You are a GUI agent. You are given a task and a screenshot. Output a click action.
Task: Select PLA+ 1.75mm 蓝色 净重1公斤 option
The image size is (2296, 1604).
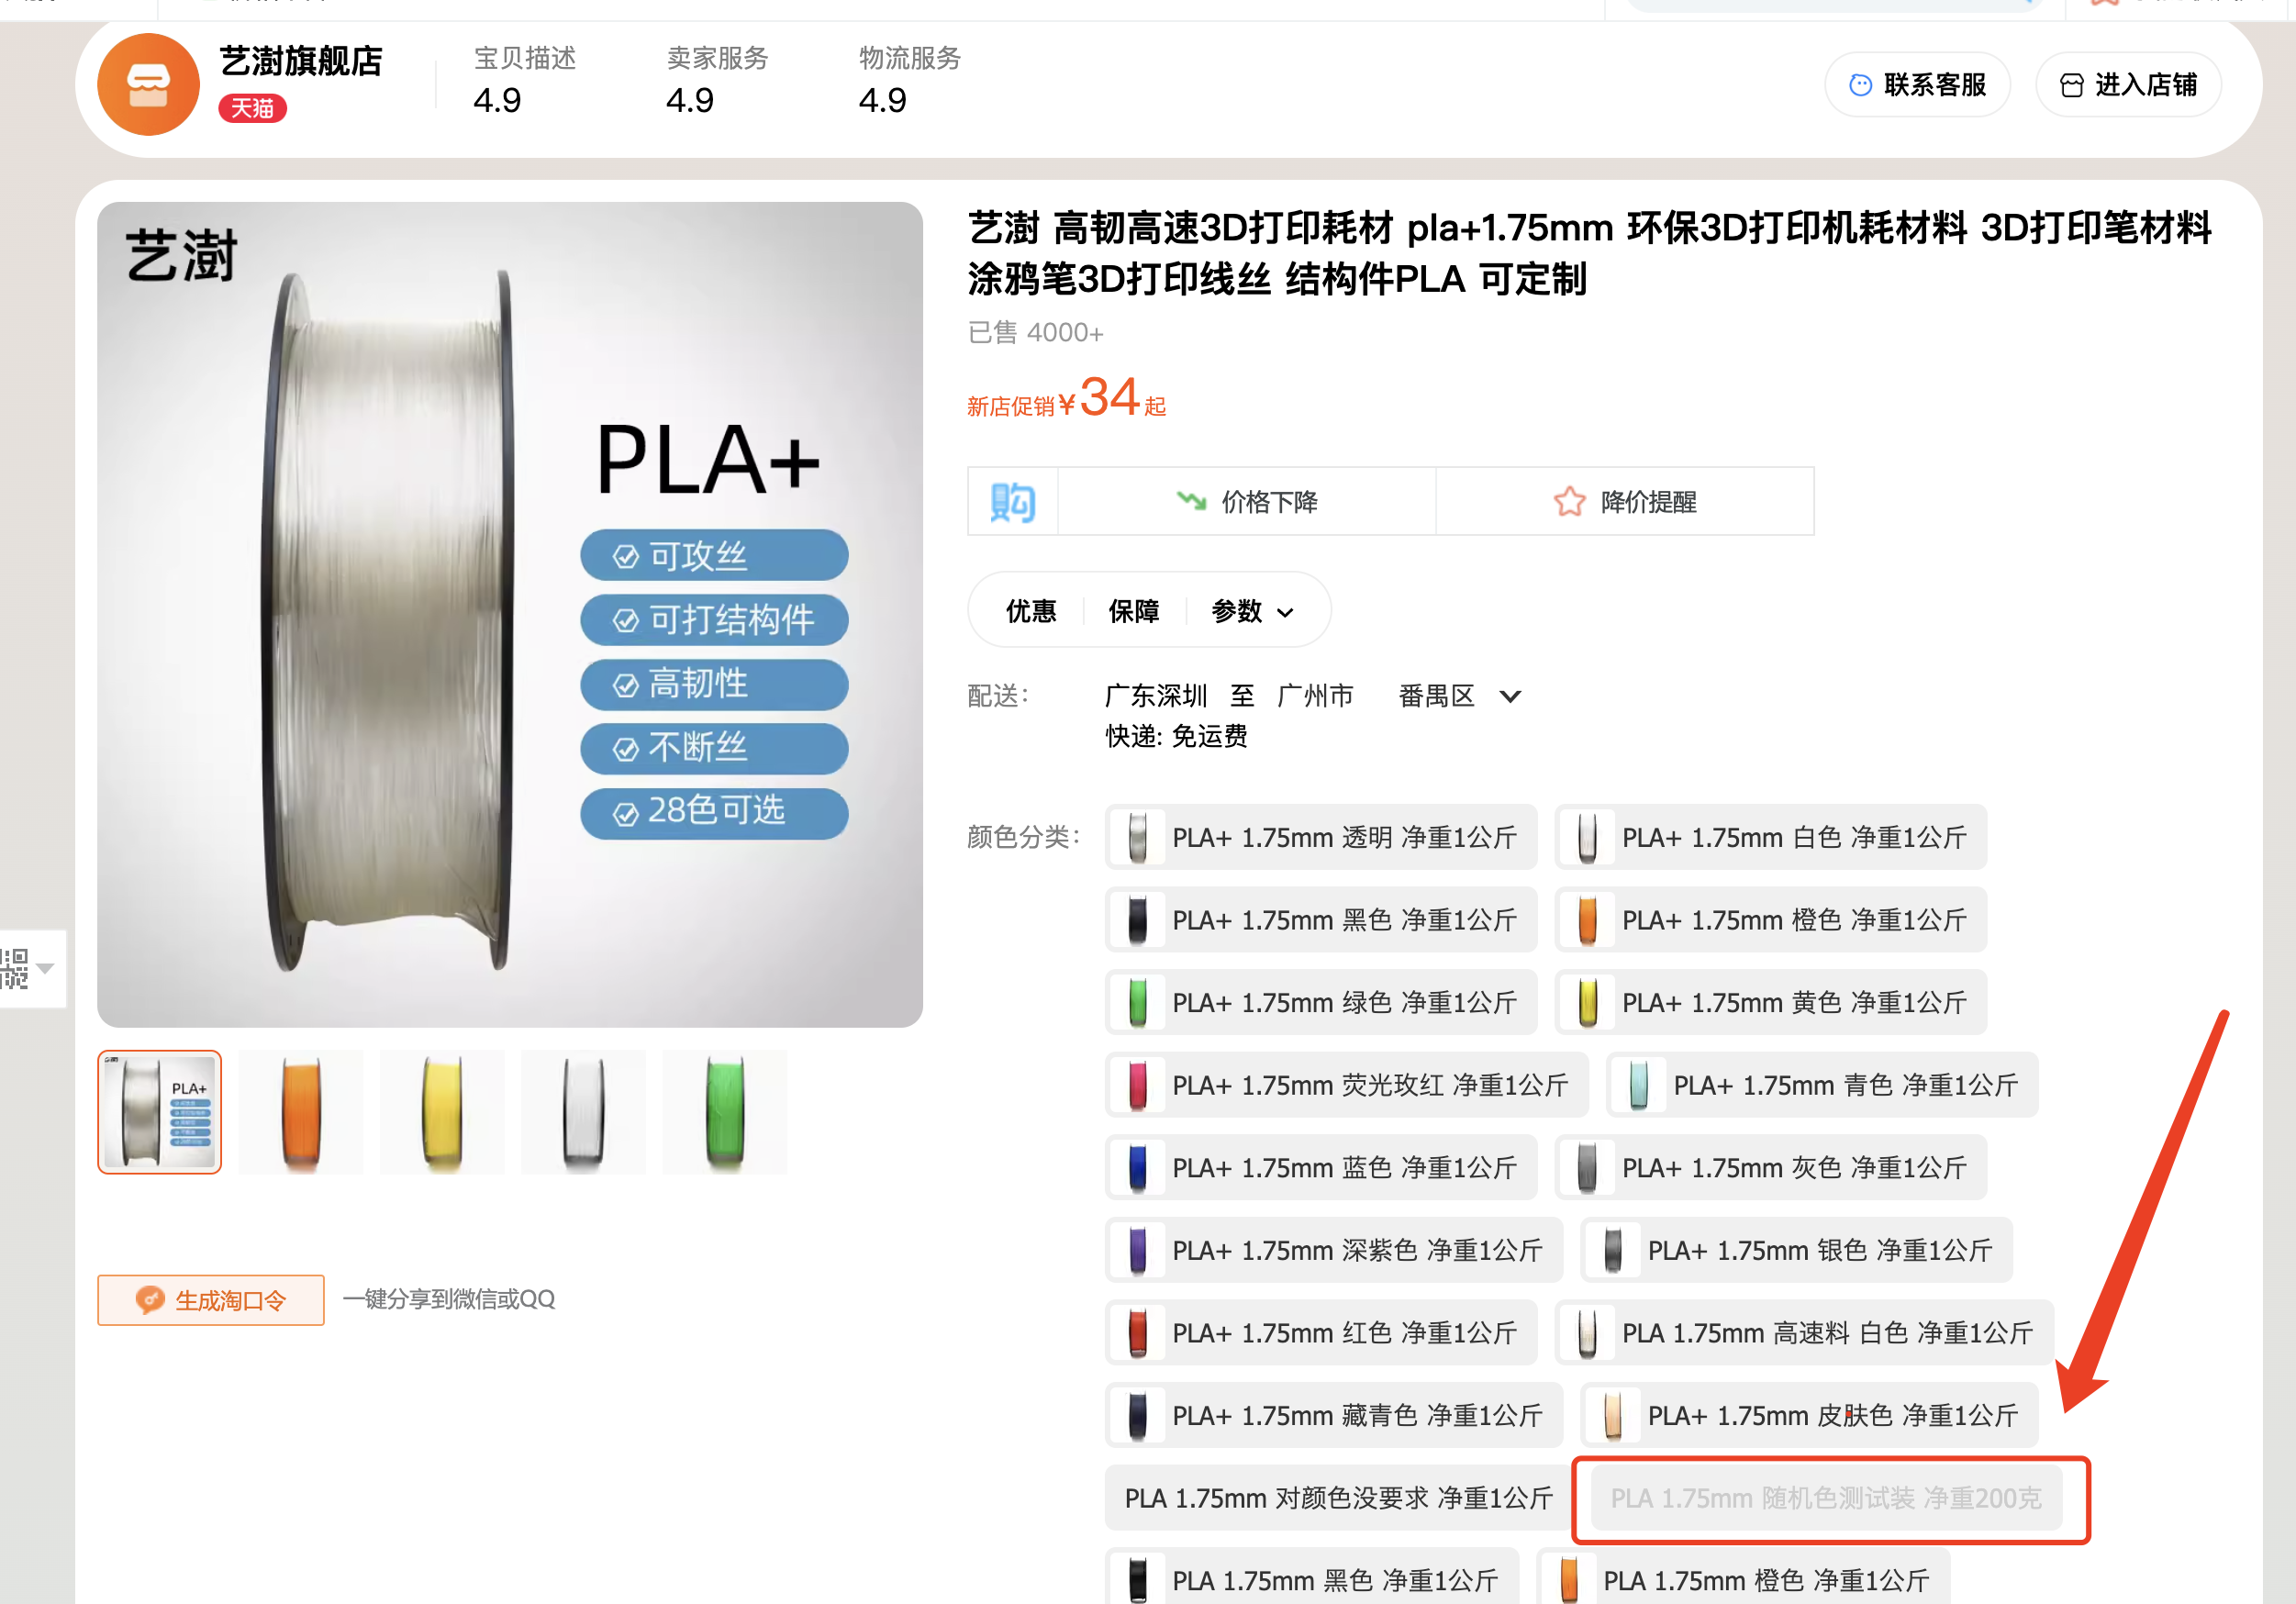coord(1321,1168)
